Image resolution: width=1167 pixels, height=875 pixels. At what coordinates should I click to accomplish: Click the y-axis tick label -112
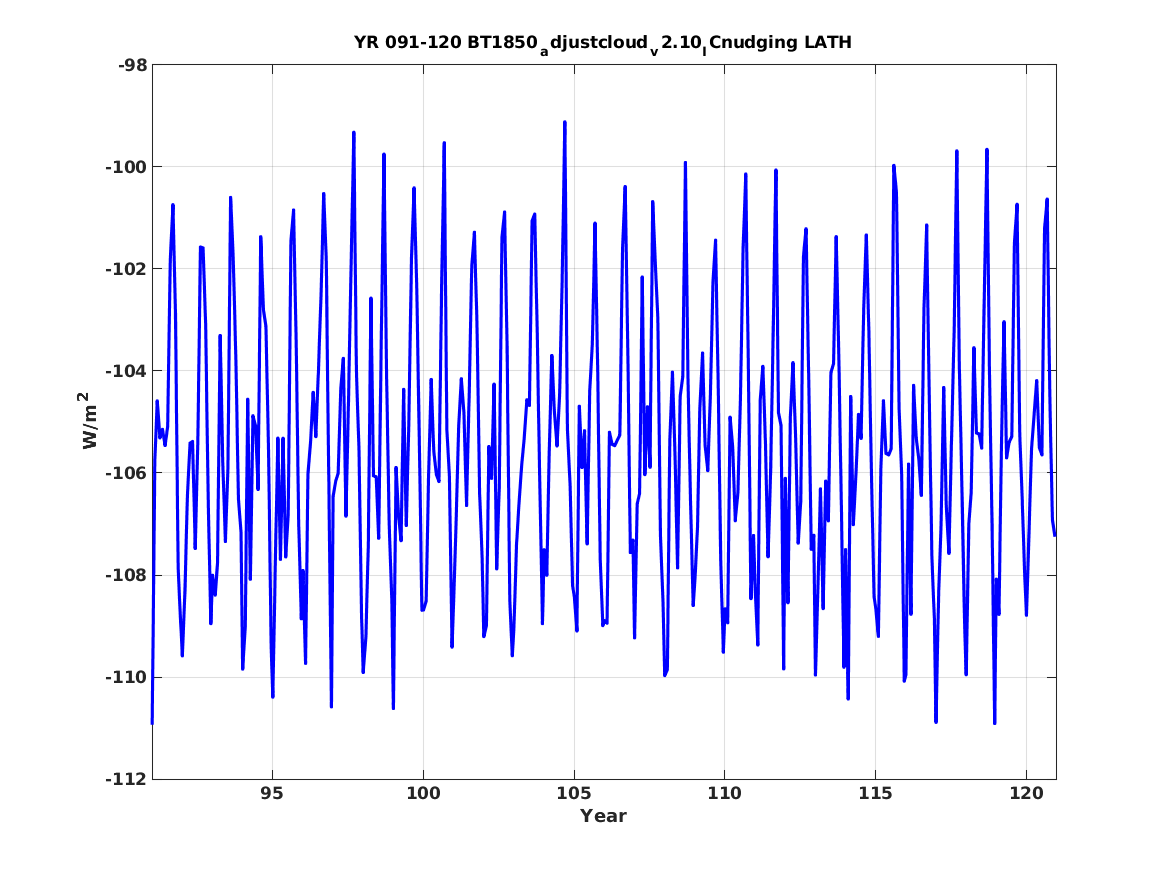(x=127, y=779)
